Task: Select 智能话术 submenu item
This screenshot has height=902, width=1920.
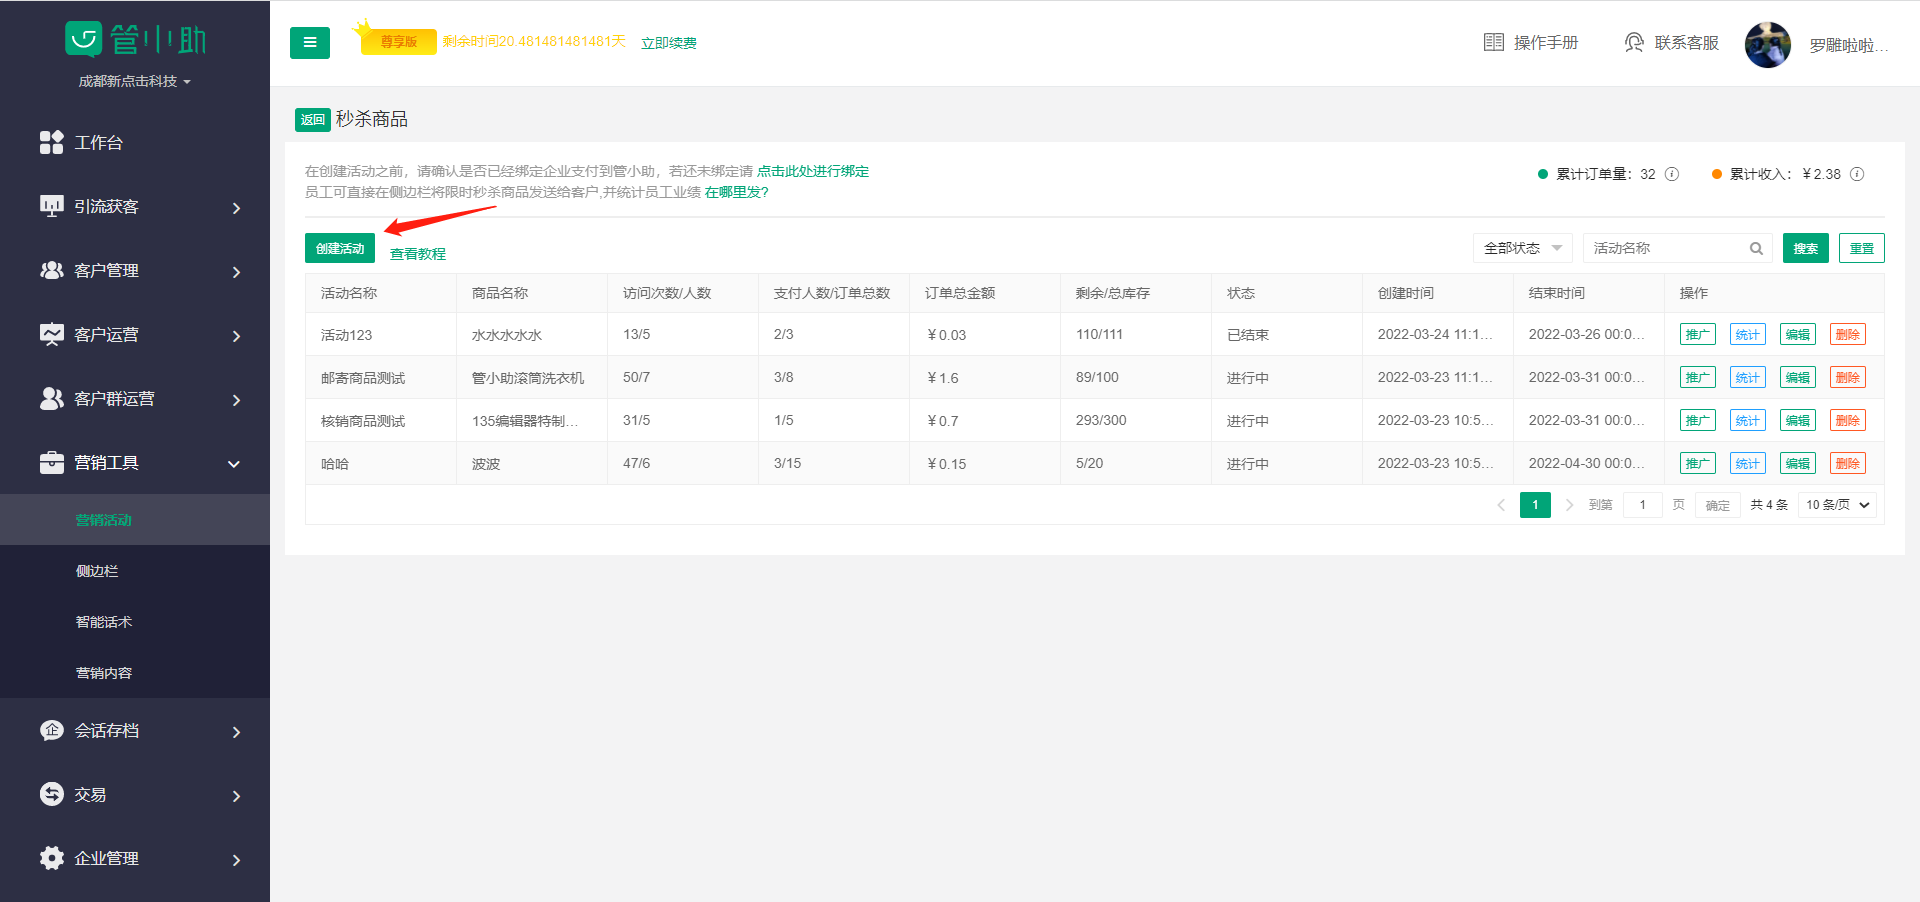Action: click(x=135, y=622)
